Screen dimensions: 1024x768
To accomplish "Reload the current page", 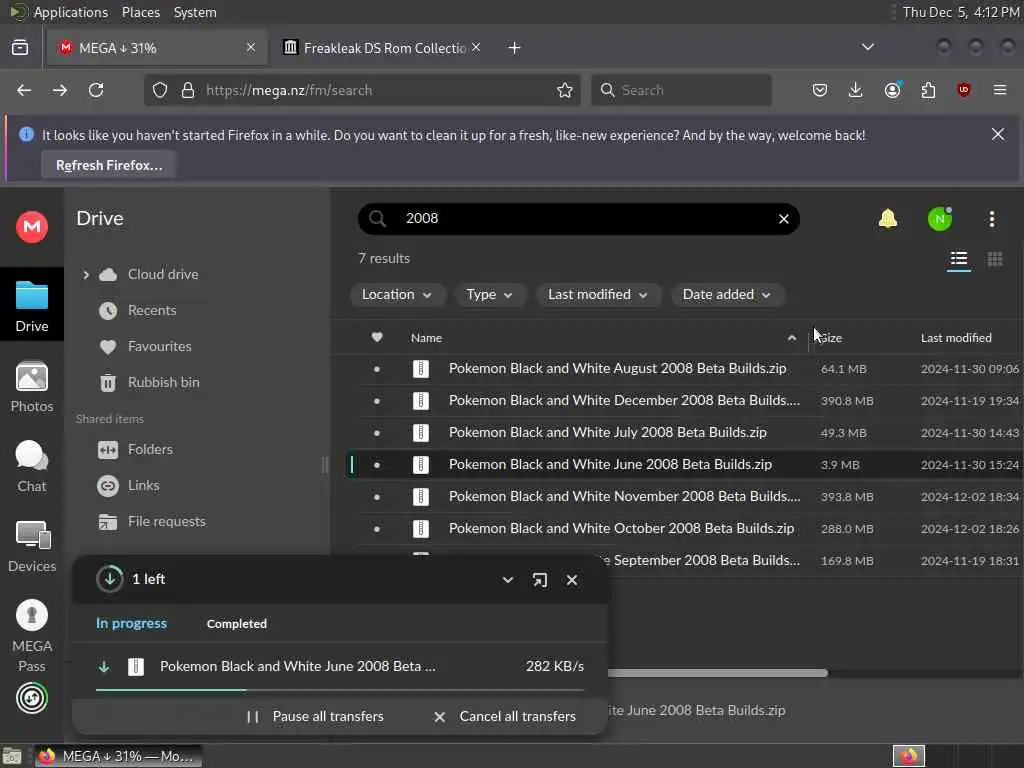I will point(96,90).
